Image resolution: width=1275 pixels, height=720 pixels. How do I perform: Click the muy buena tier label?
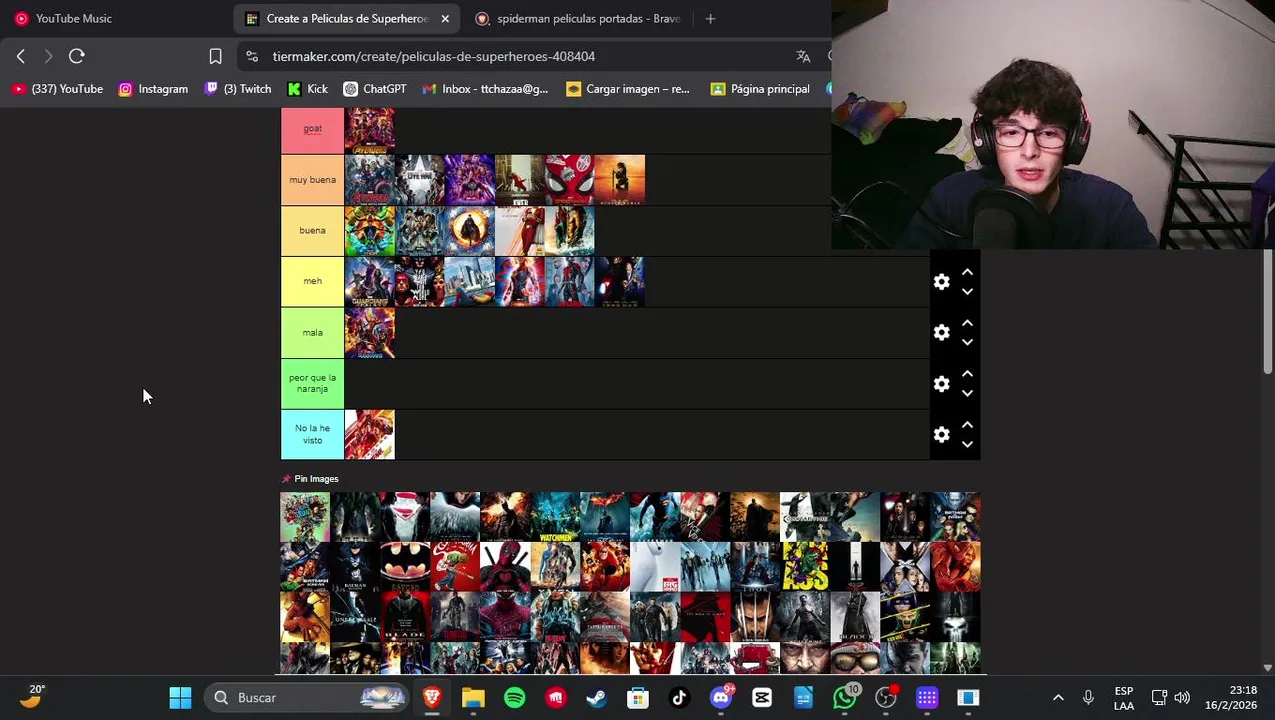point(312,180)
